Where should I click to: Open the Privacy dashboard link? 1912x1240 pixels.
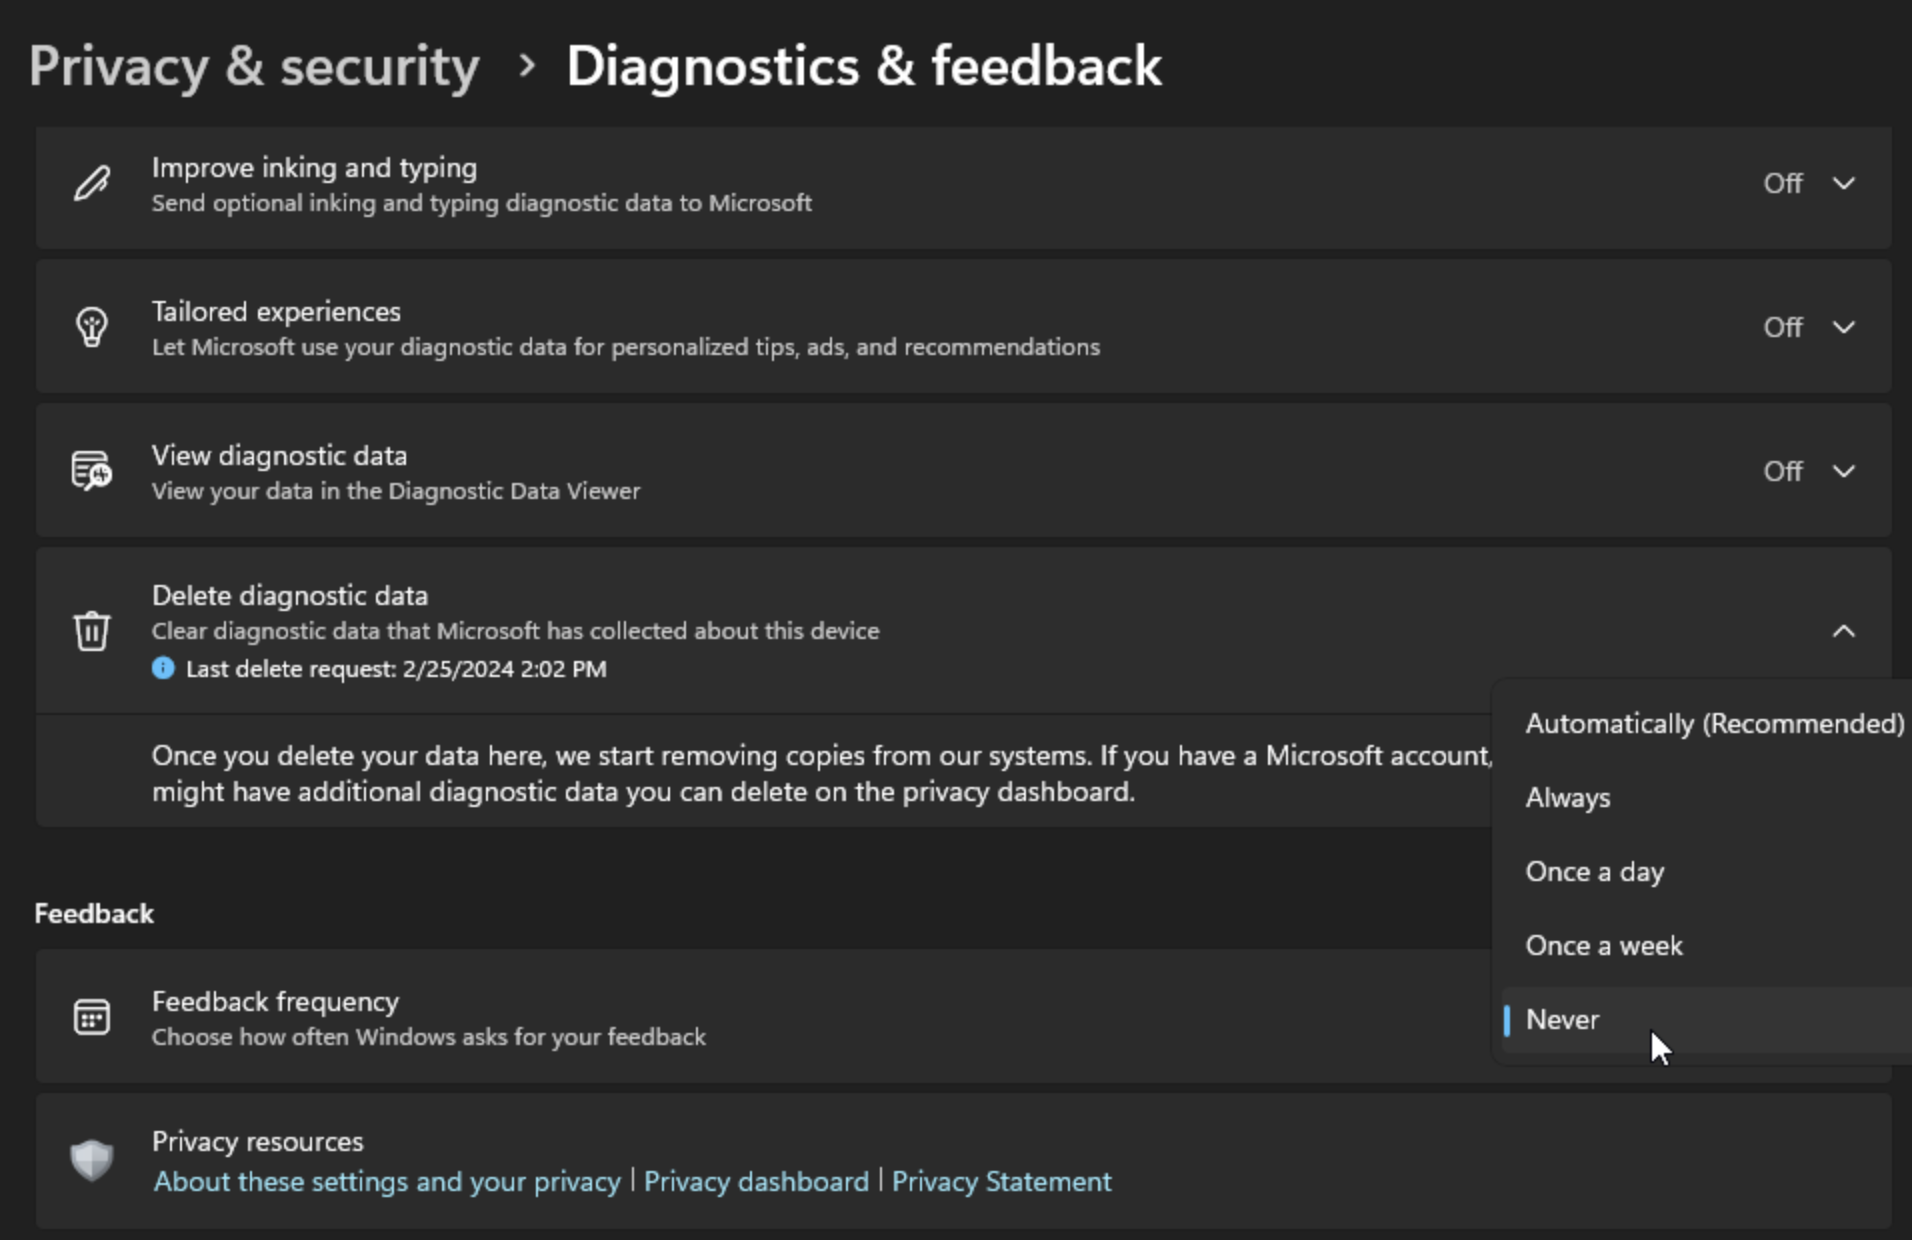pos(756,1182)
